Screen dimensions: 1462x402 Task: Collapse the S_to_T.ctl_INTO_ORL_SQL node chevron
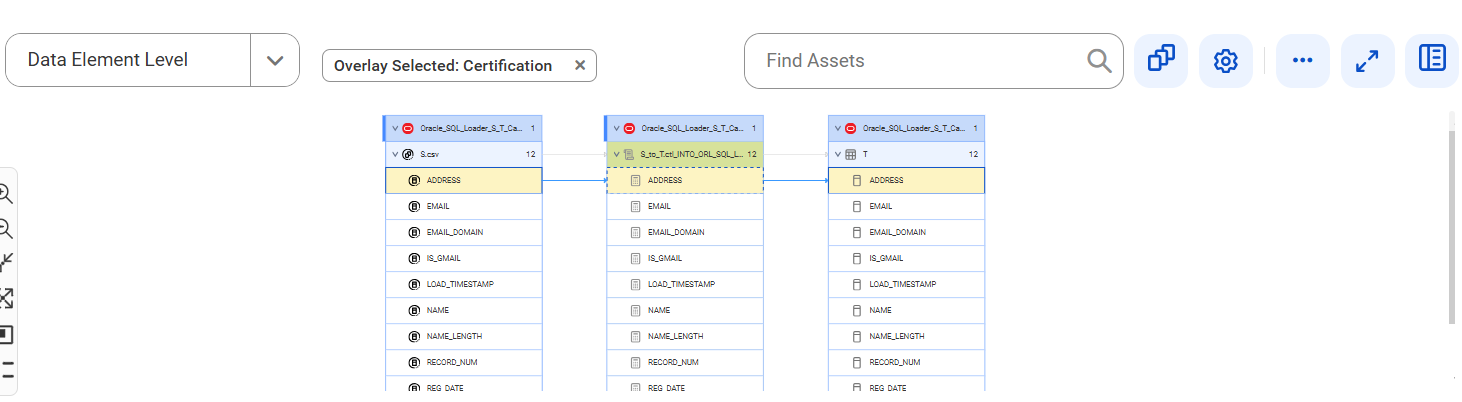tap(616, 154)
